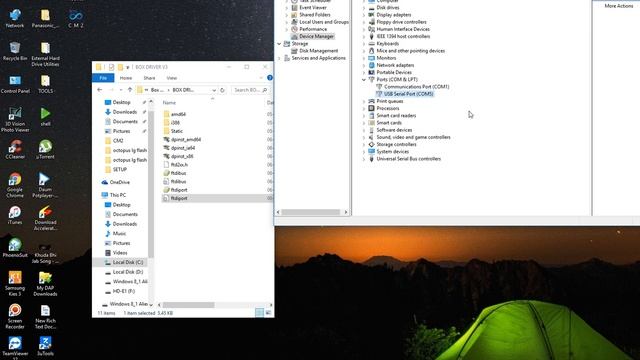
Task: Open the Network desktop icon
Action: tap(15, 18)
